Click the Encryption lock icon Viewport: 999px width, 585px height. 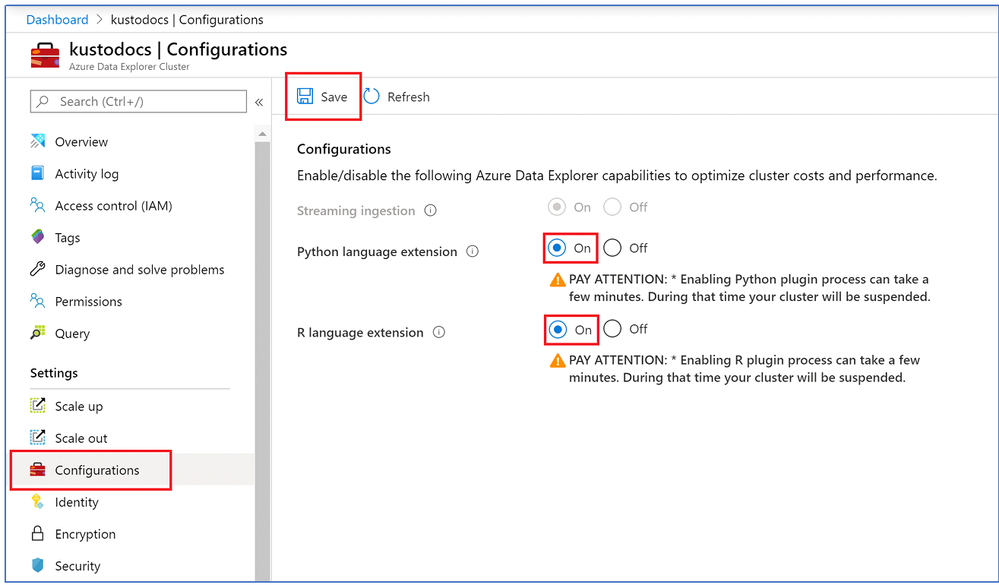(38, 534)
